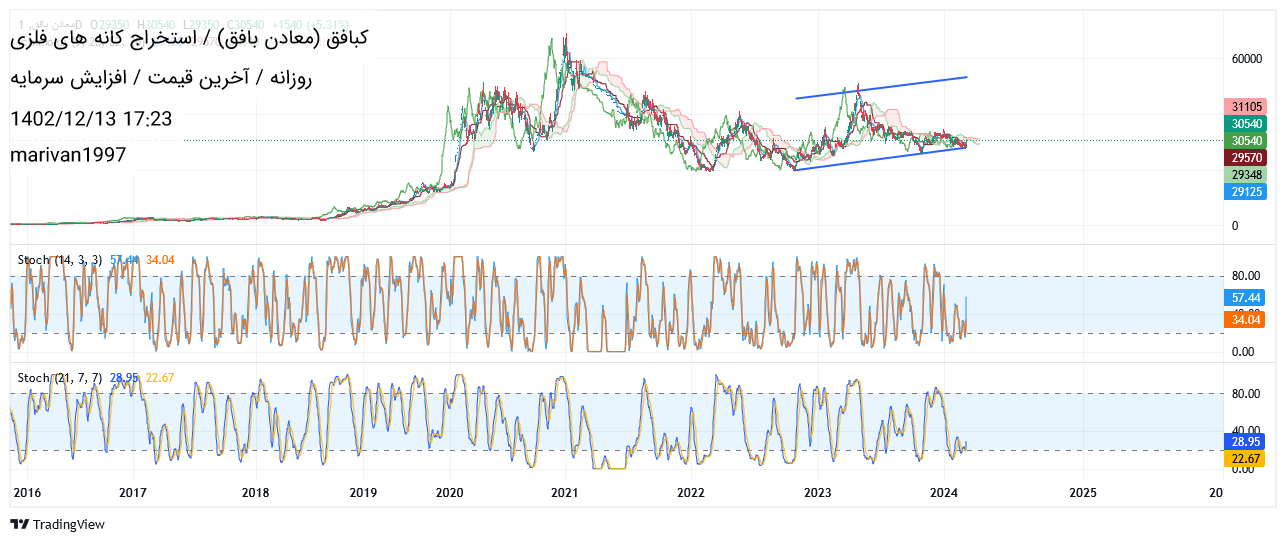The width and height of the screenshot is (1286, 542).
Task: Click the orange 34.04 stochastic scale label
Action: [x=1245, y=320]
